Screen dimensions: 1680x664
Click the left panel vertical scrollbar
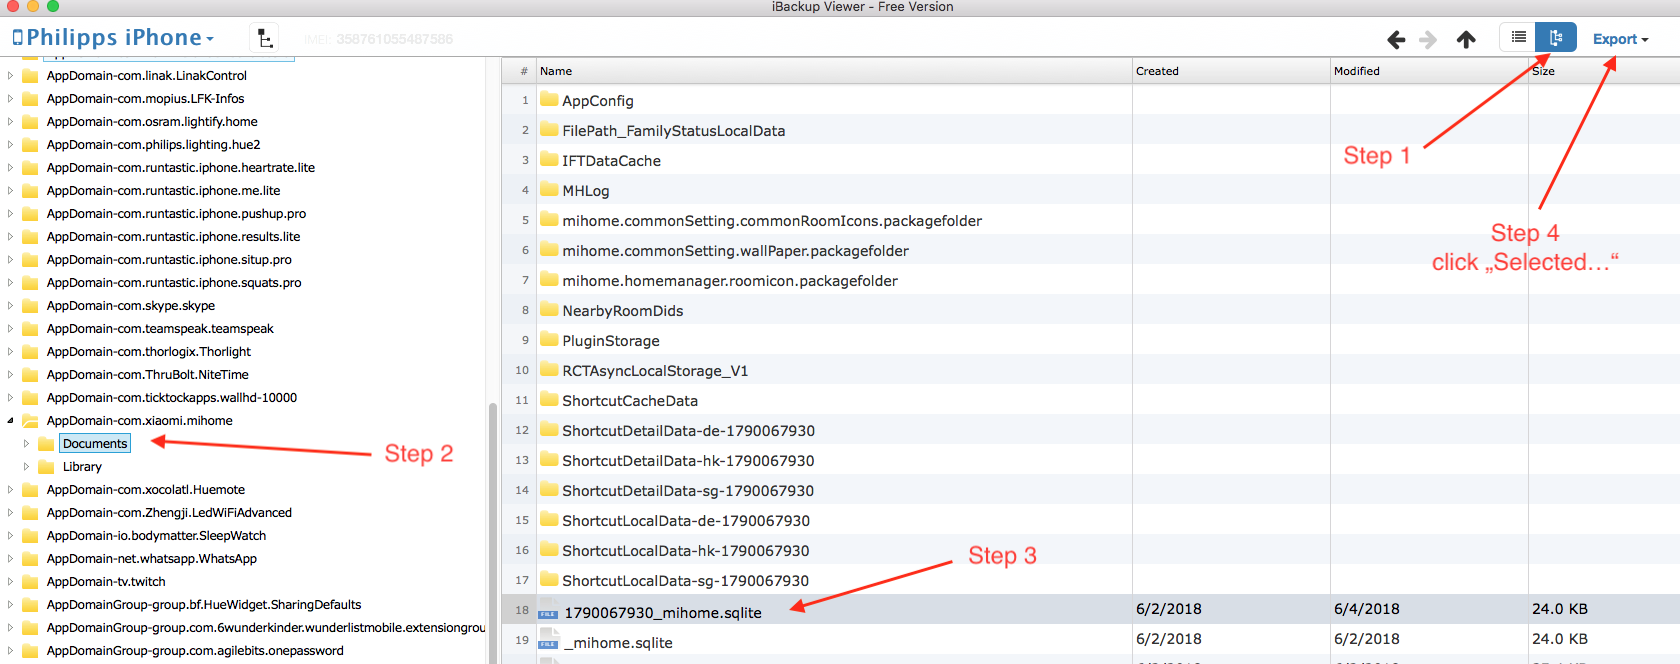[x=492, y=530]
